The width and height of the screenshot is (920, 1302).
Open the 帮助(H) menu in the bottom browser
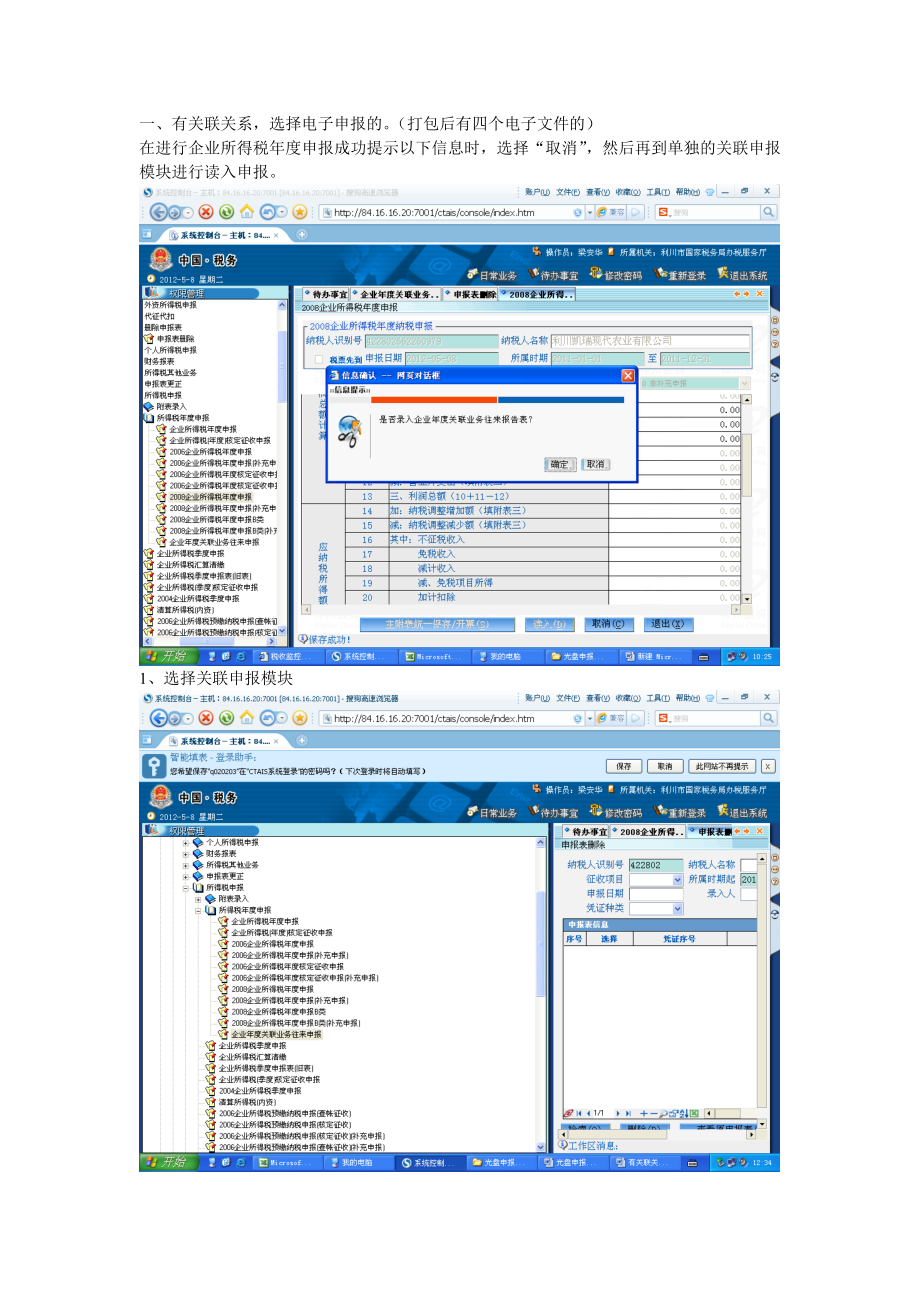(688, 697)
